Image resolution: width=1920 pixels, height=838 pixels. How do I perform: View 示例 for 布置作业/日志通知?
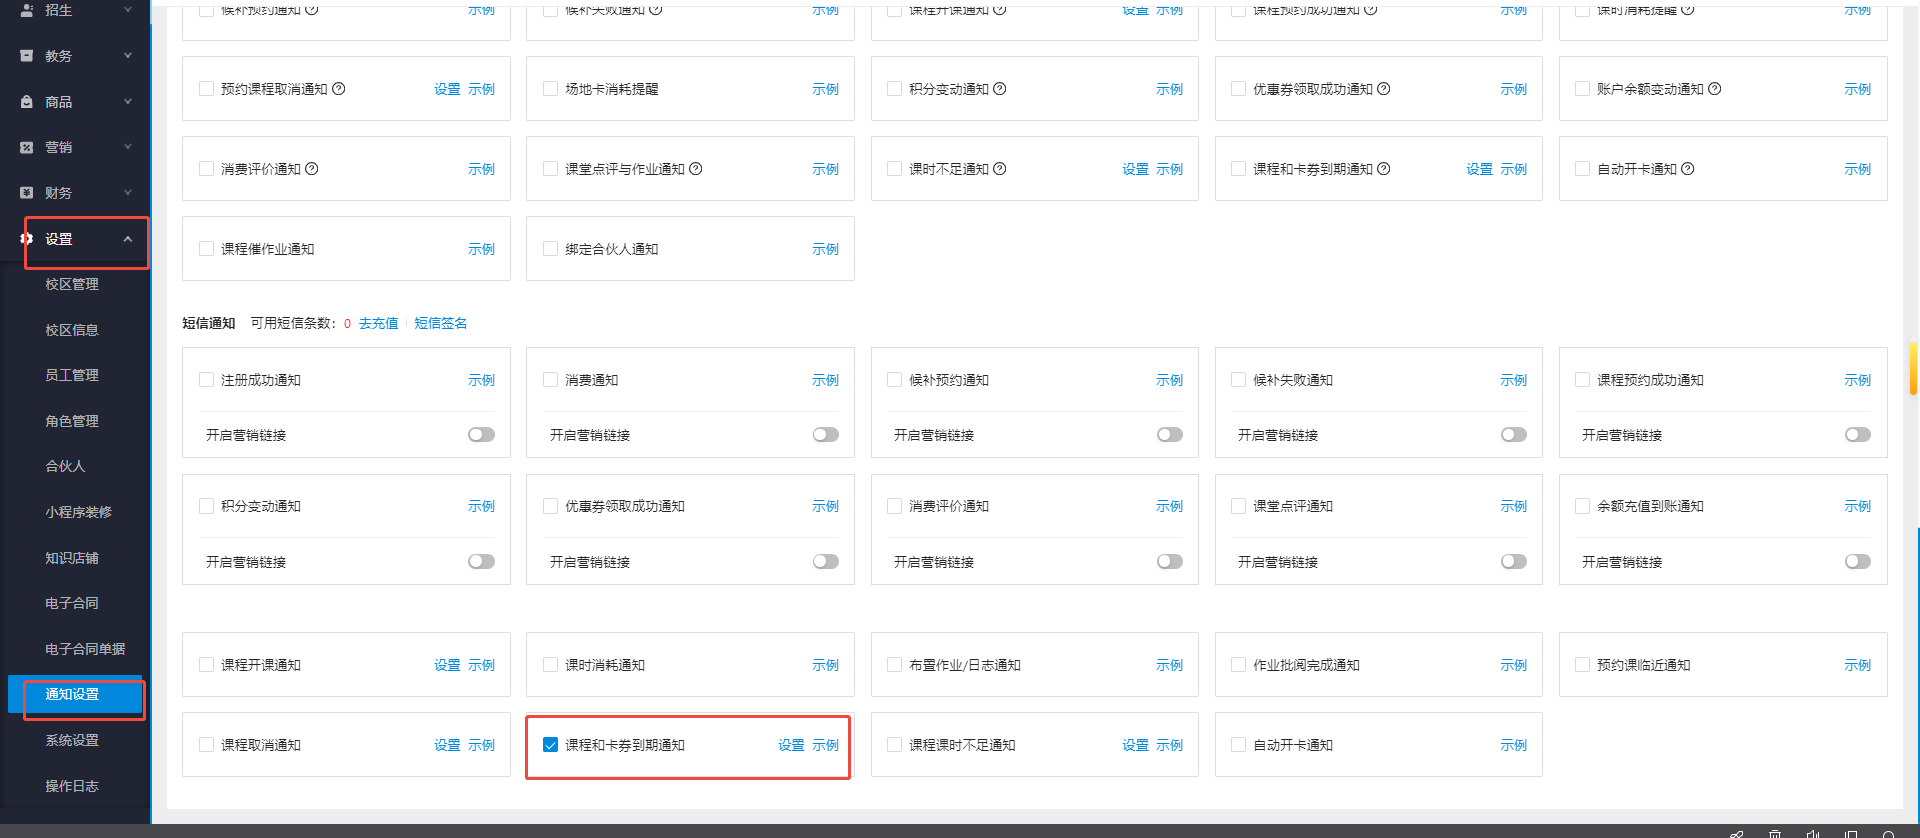1169,665
